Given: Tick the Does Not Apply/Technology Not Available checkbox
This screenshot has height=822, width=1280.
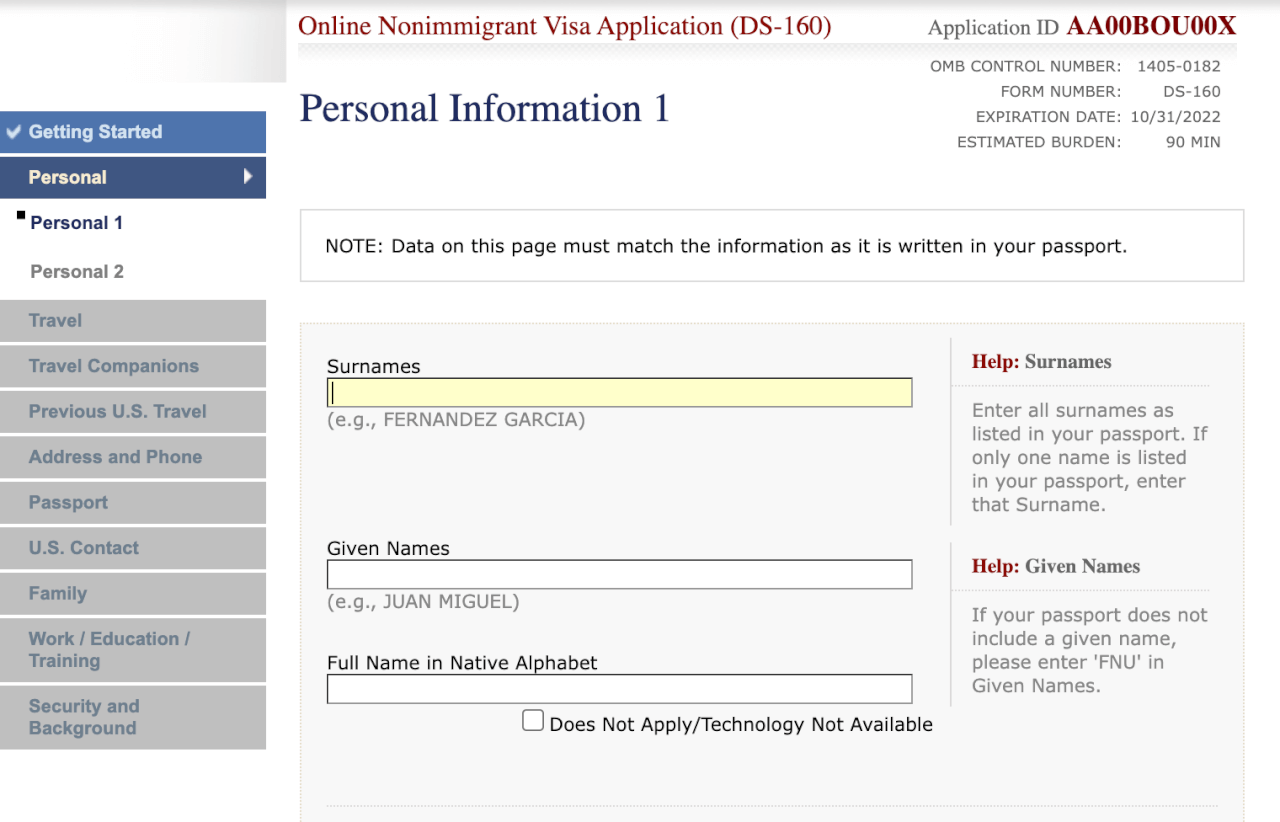Looking at the screenshot, I should pos(533,721).
